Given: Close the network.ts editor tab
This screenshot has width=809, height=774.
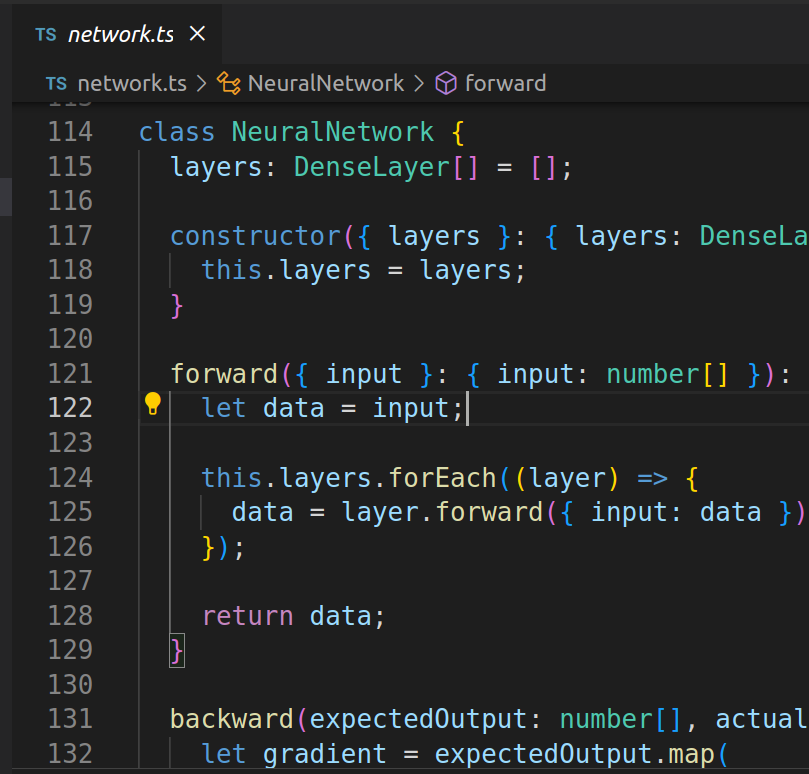Looking at the screenshot, I should [197, 34].
